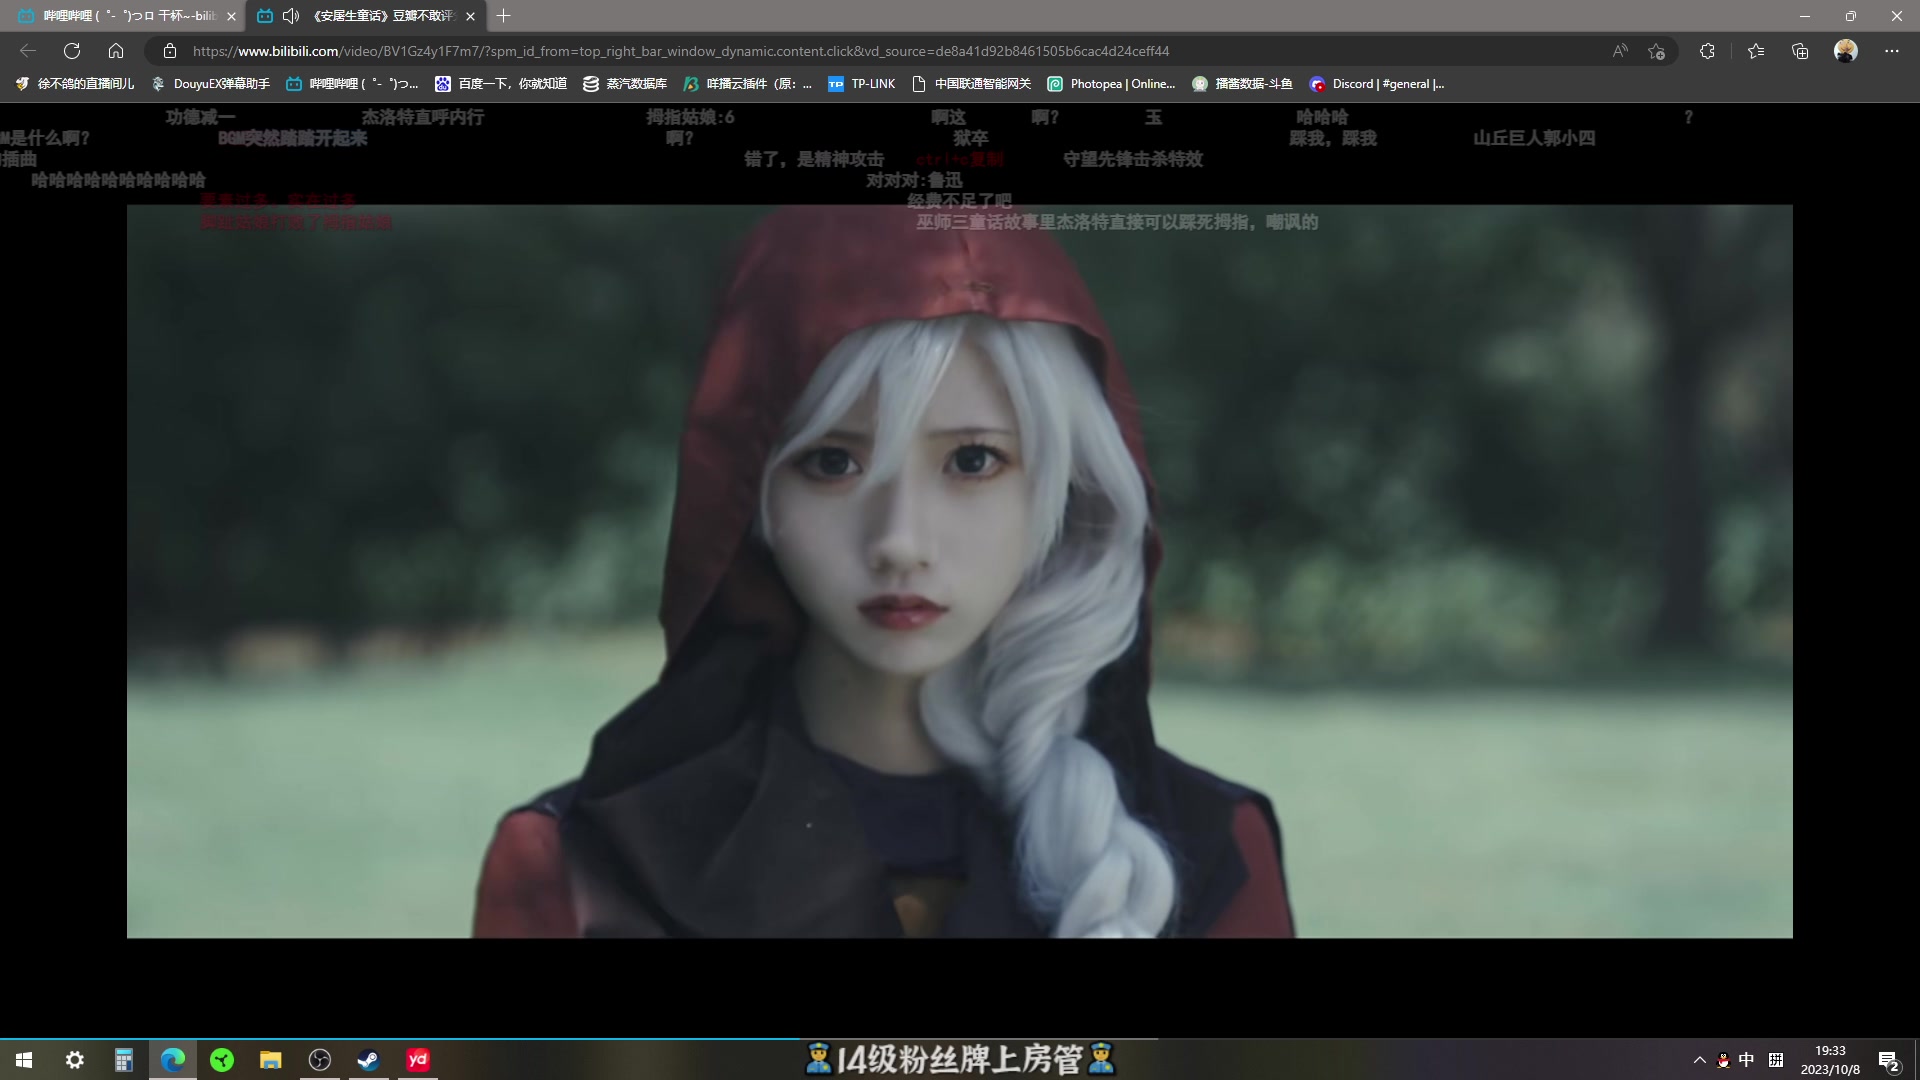Open the notification center
The image size is (1920, 1080).
pos(1889,1060)
